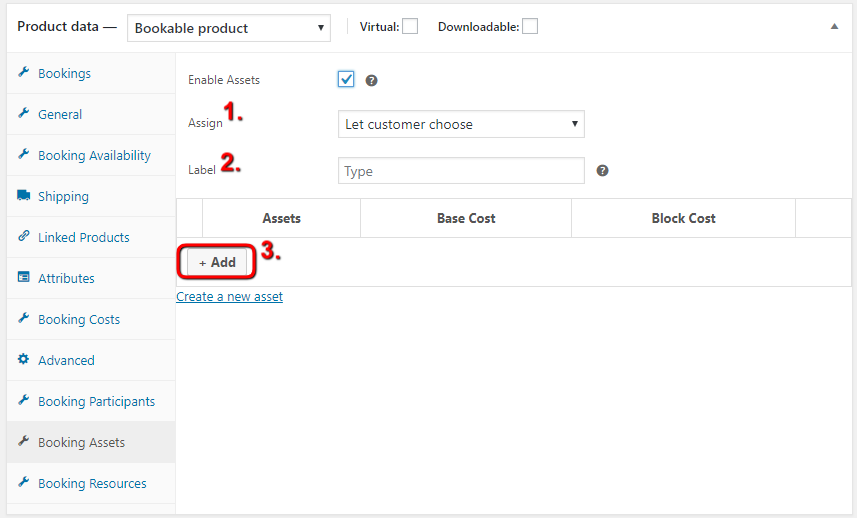Click the list icon beside Attributes
The width and height of the screenshot is (857, 518).
tap(24, 277)
